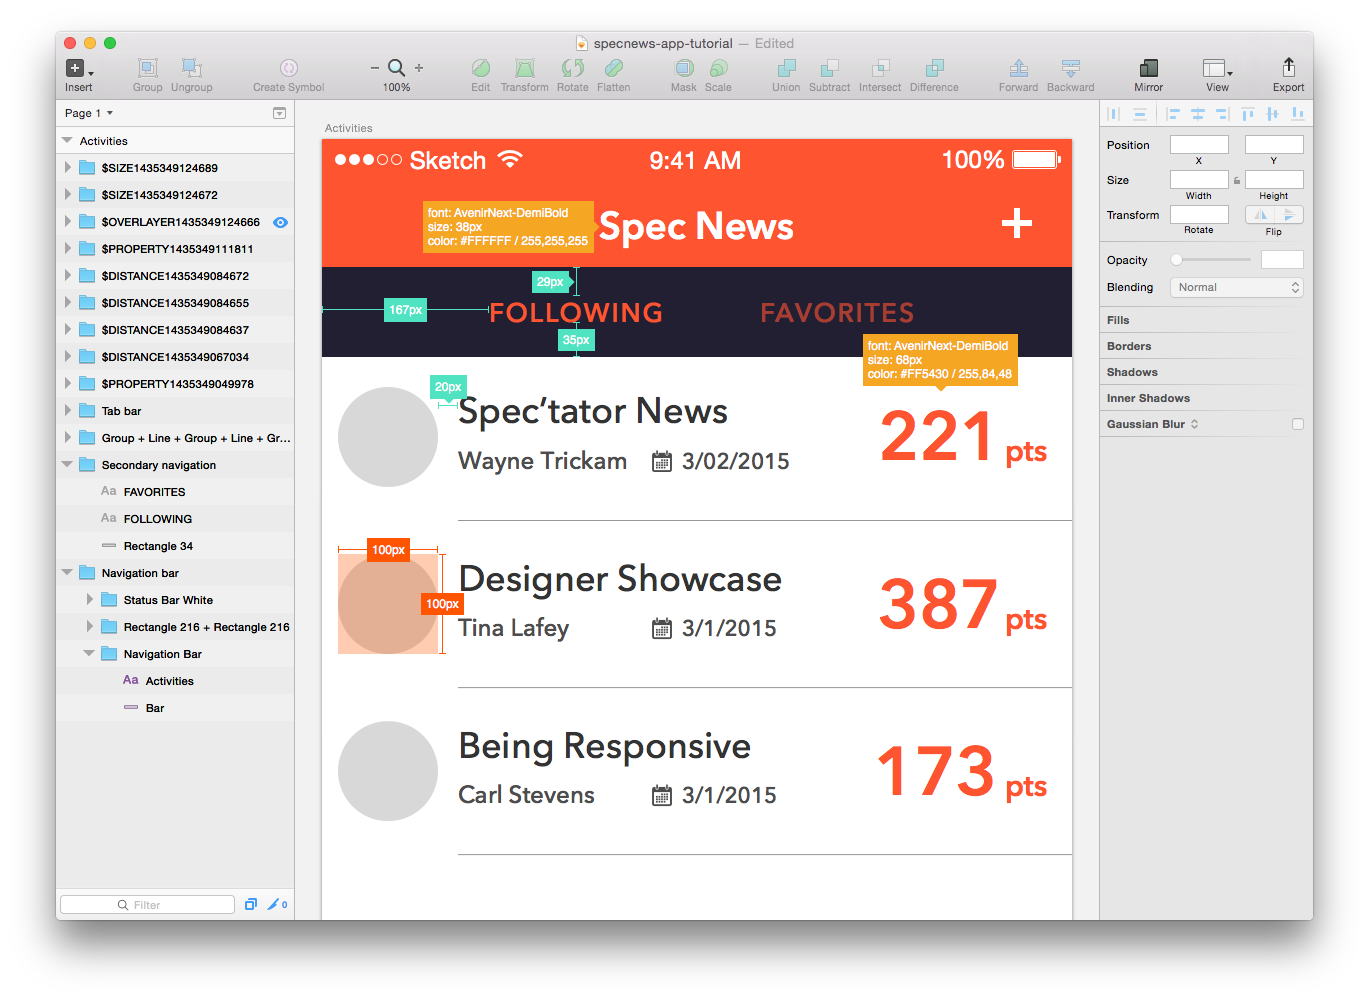Collapse the Secondary navigation group
This screenshot has height=1000, width=1369.
pyautogui.click(x=67, y=465)
